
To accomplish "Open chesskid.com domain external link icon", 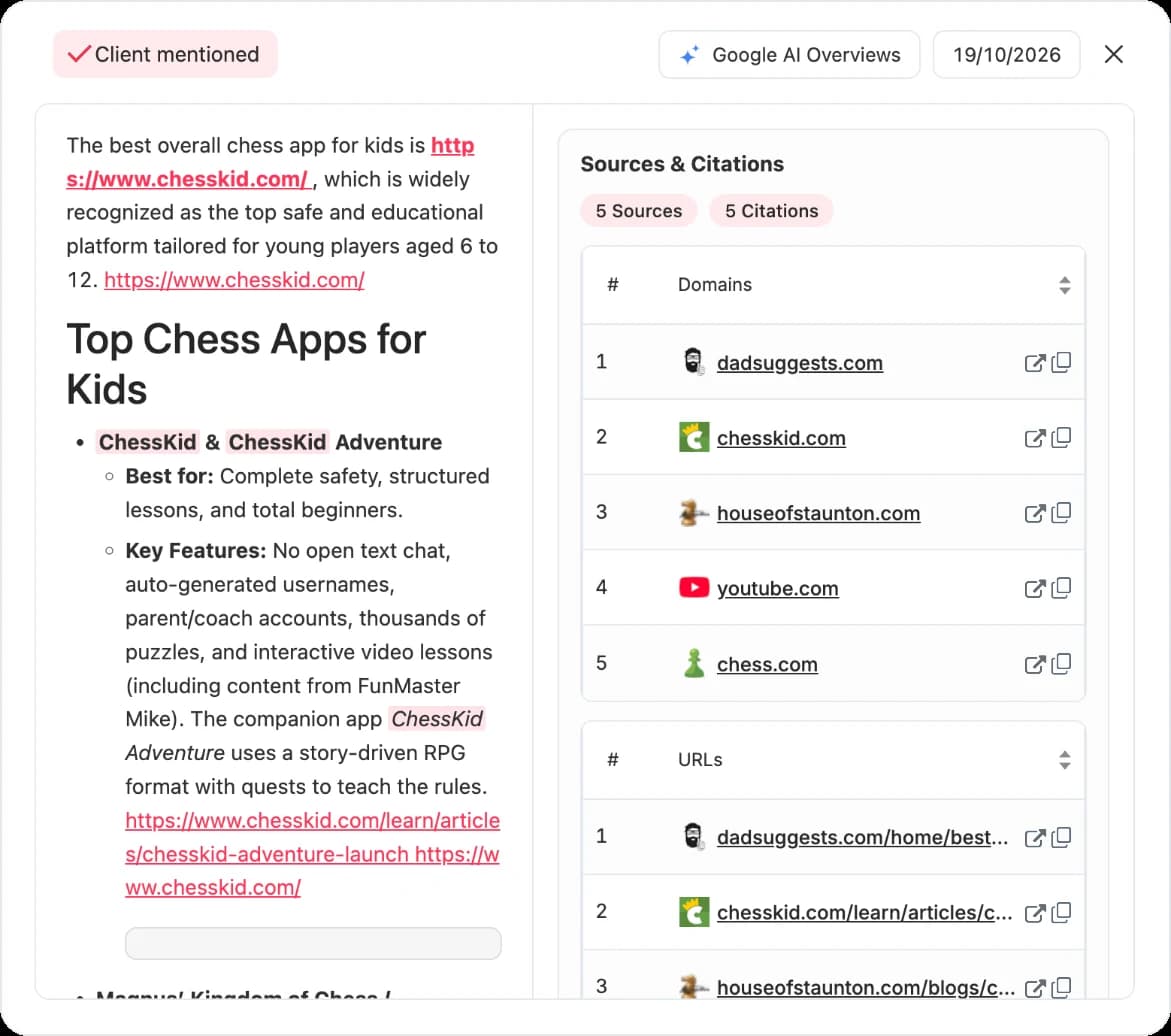I will [1034, 438].
